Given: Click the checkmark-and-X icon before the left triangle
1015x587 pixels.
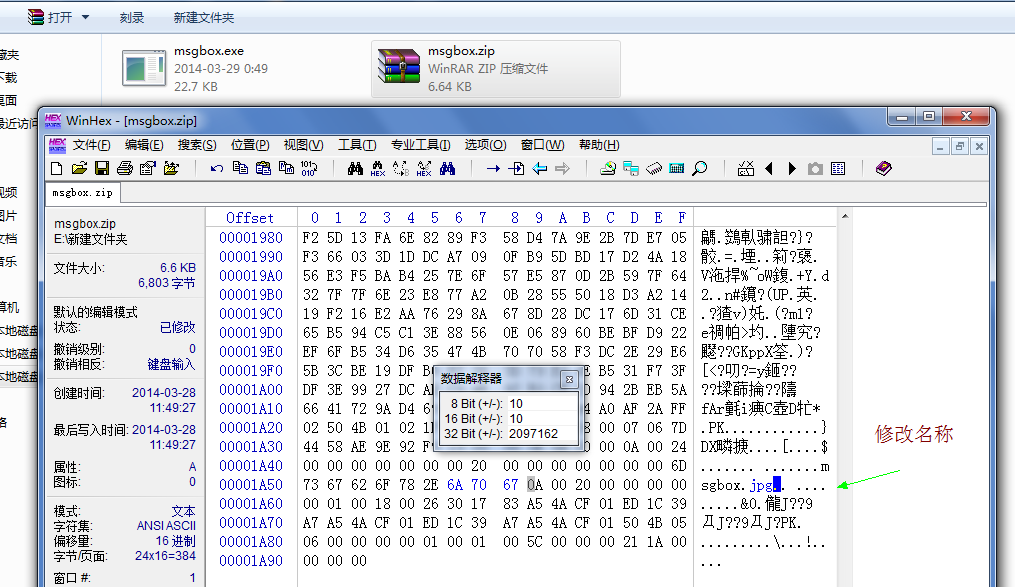Looking at the screenshot, I should coord(746,169).
